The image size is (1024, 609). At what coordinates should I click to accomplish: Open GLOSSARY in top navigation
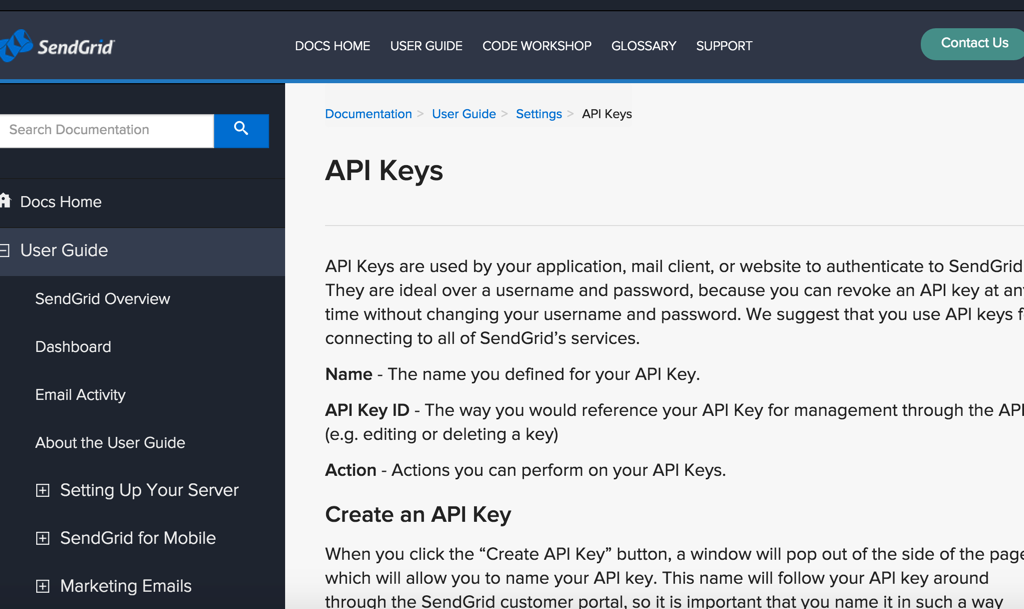[643, 46]
